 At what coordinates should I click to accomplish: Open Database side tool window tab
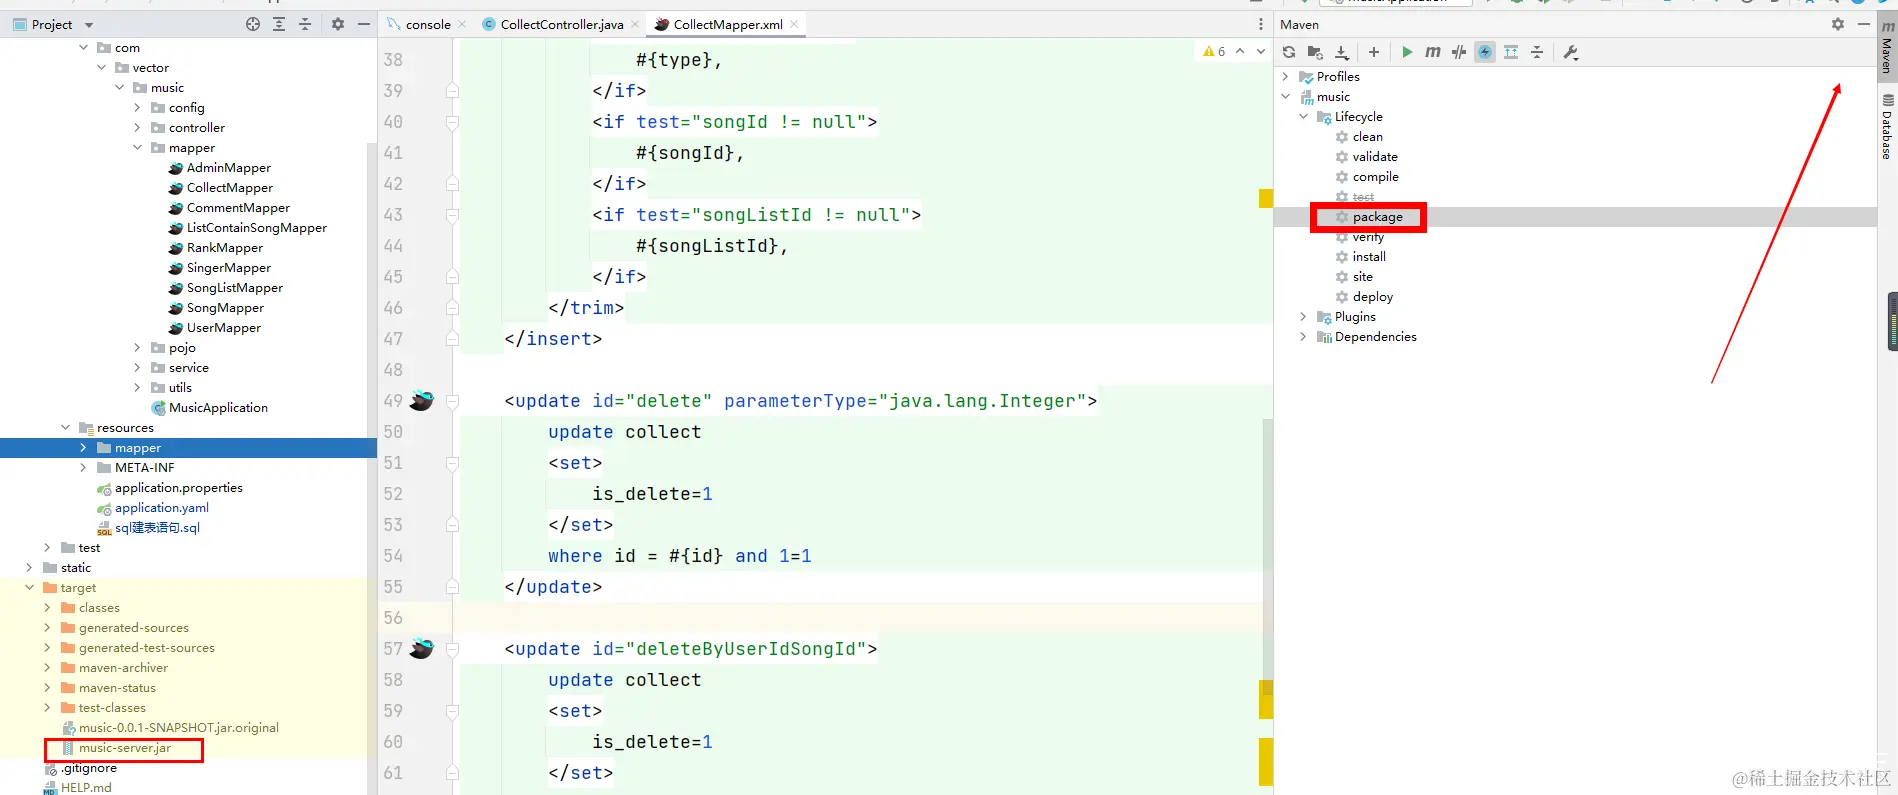coord(1887,127)
